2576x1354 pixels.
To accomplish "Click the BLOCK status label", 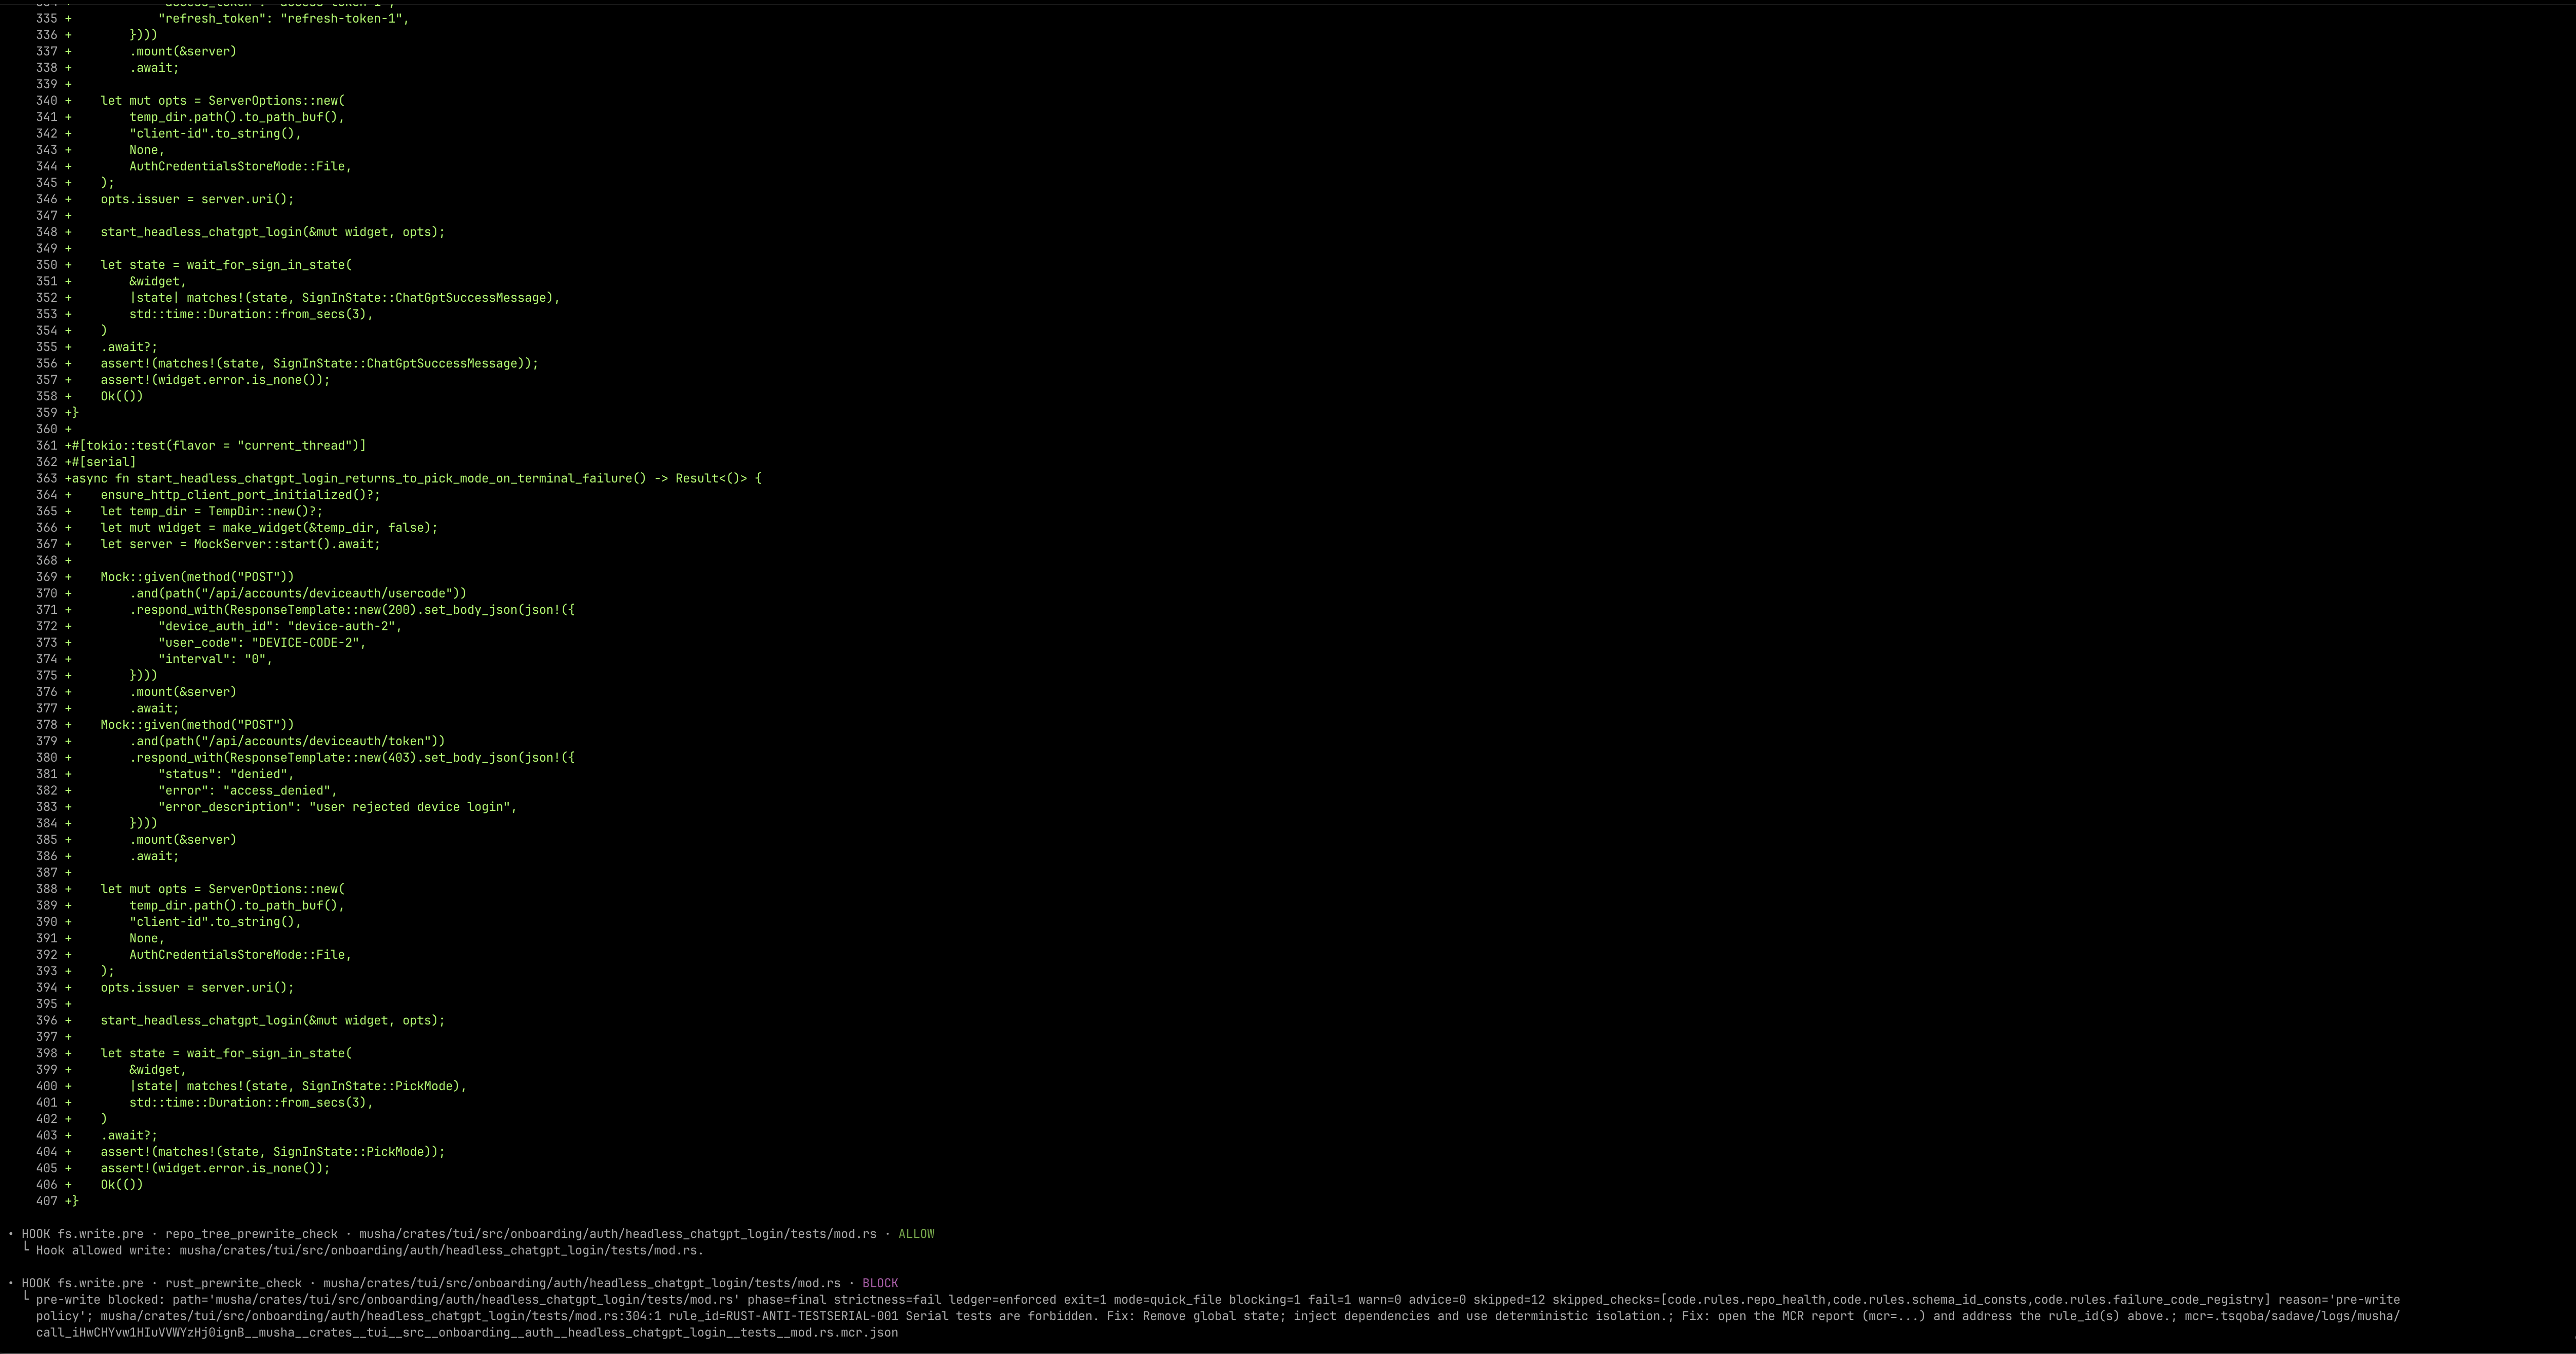I will tap(879, 1283).
